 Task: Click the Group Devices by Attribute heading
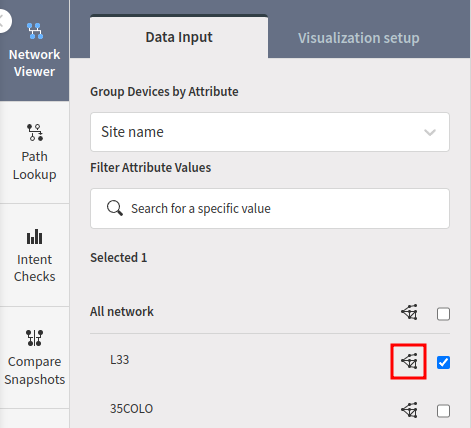[164, 92]
